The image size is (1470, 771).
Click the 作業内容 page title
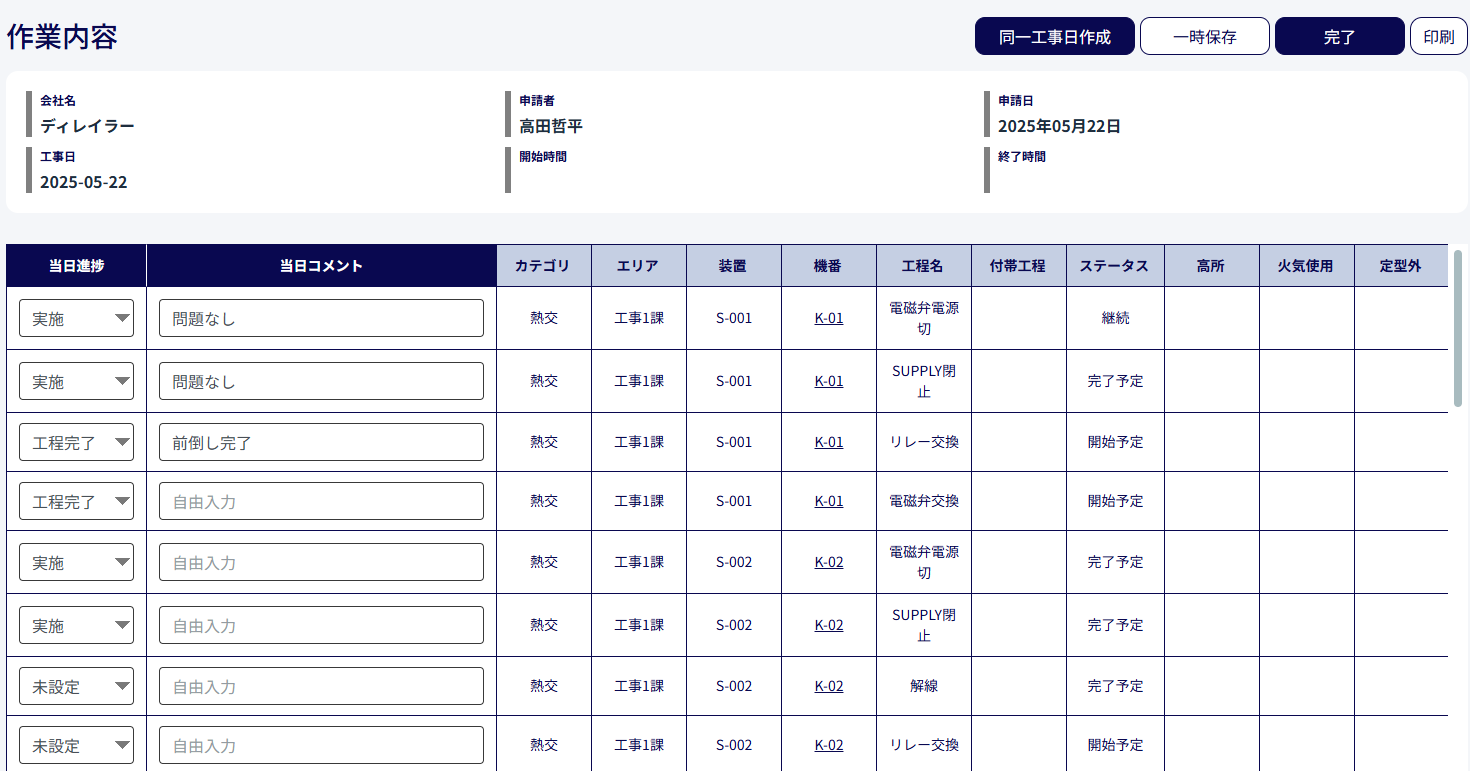pyautogui.click(x=62, y=37)
